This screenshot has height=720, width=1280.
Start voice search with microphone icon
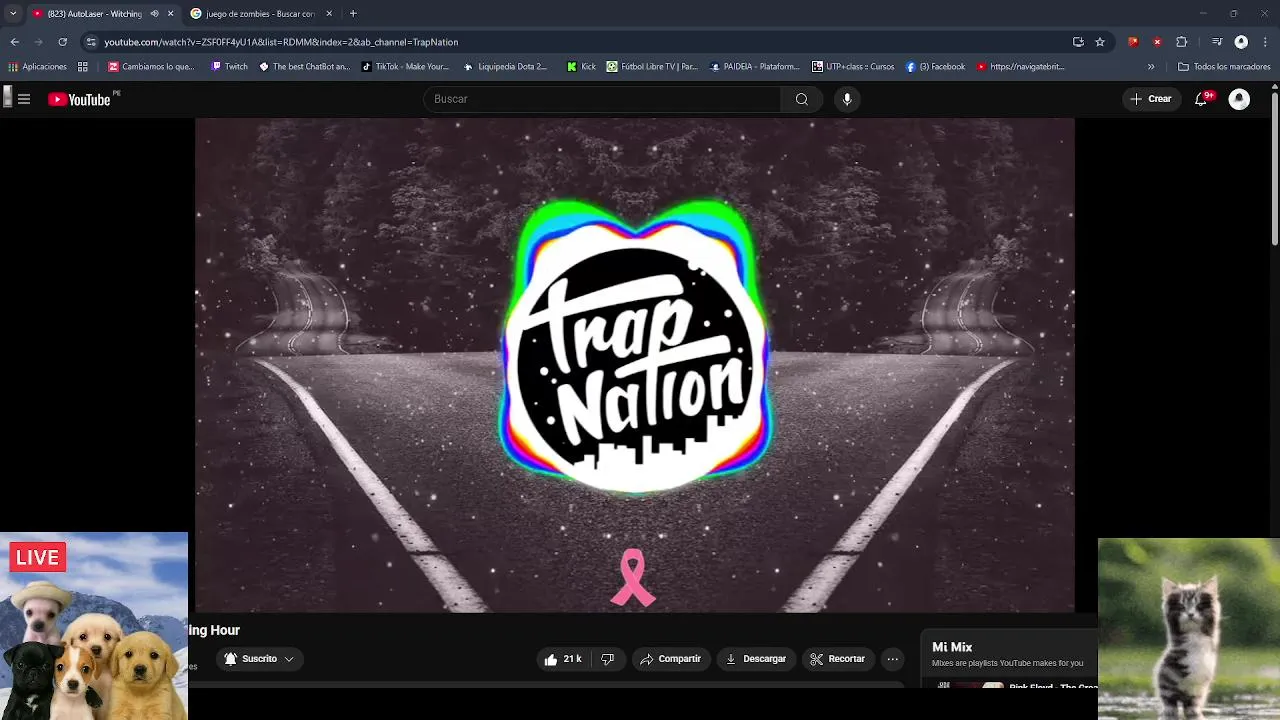coord(847,99)
